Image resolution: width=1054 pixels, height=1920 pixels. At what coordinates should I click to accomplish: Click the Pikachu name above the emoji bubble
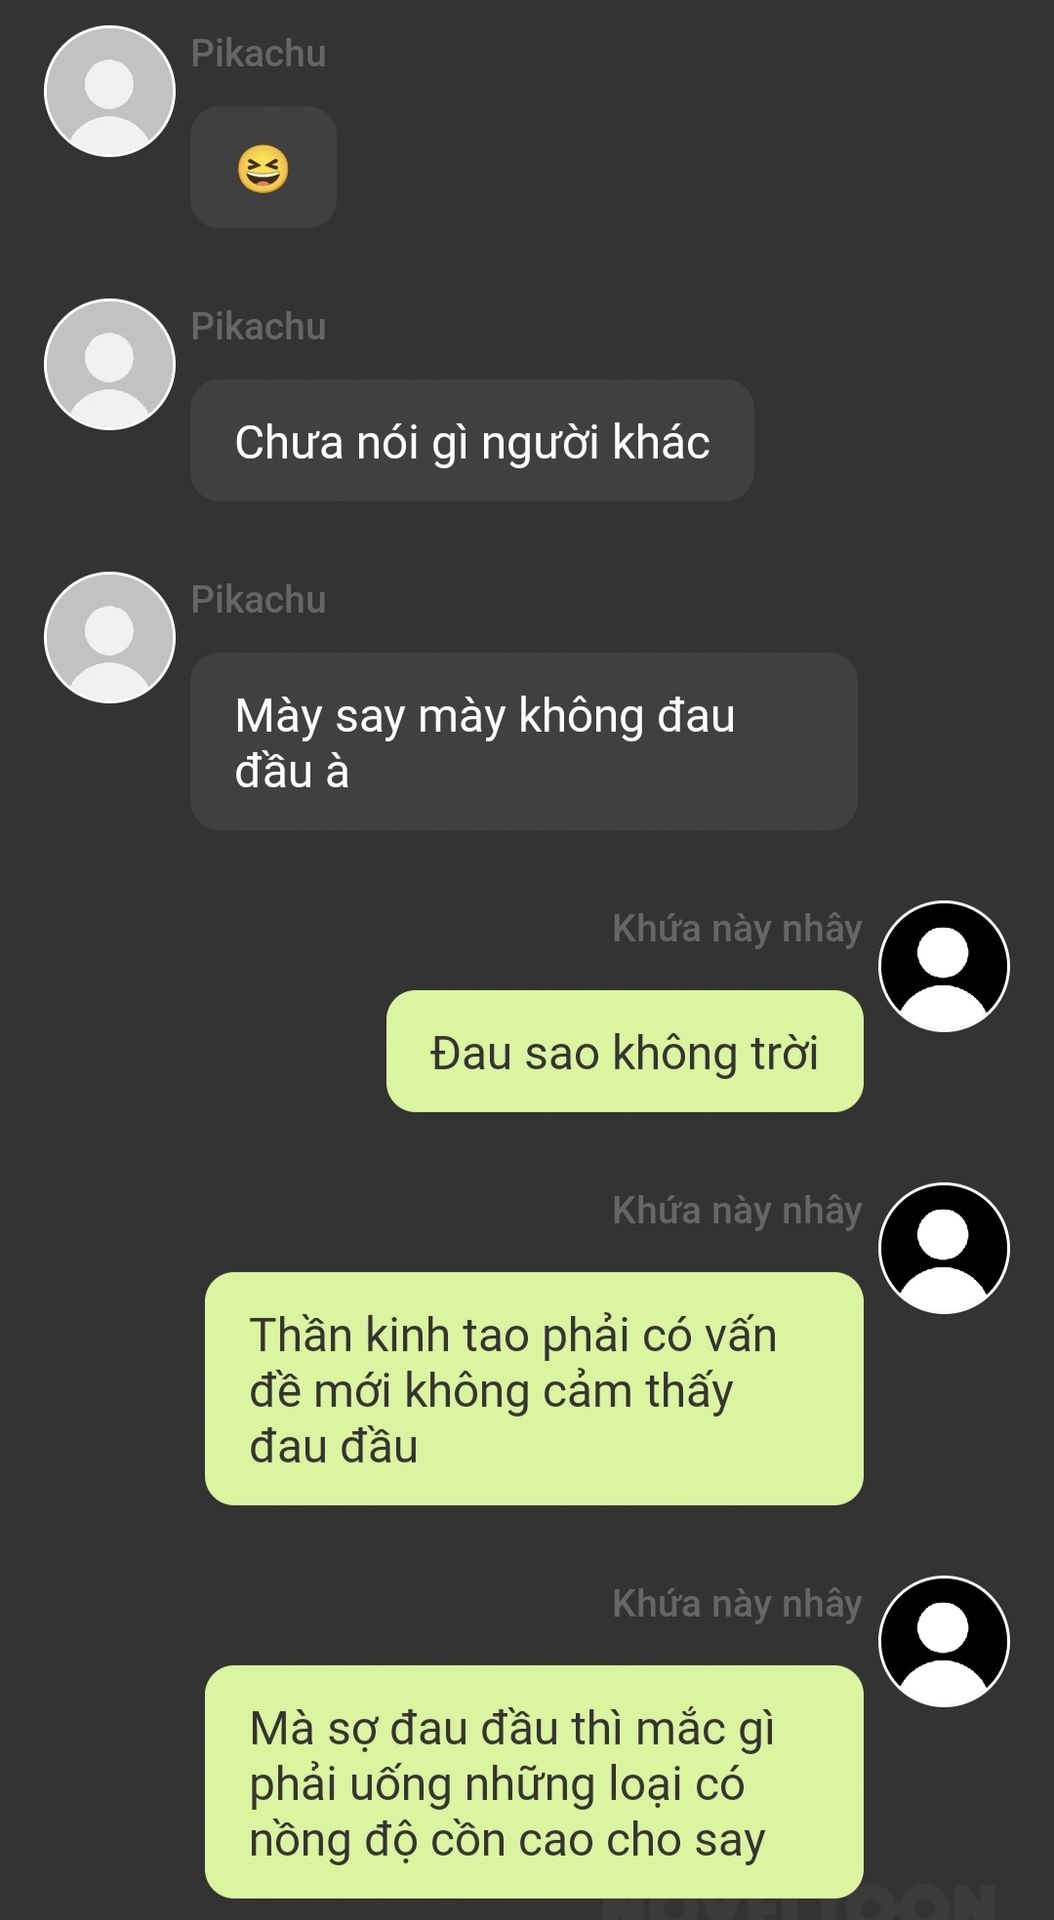[258, 54]
